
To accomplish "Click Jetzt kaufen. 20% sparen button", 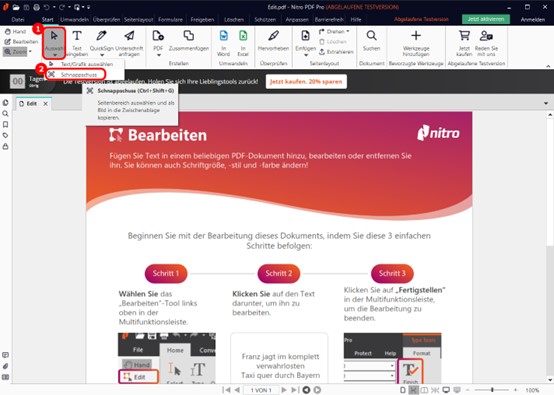I will click(x=306, y=82).
